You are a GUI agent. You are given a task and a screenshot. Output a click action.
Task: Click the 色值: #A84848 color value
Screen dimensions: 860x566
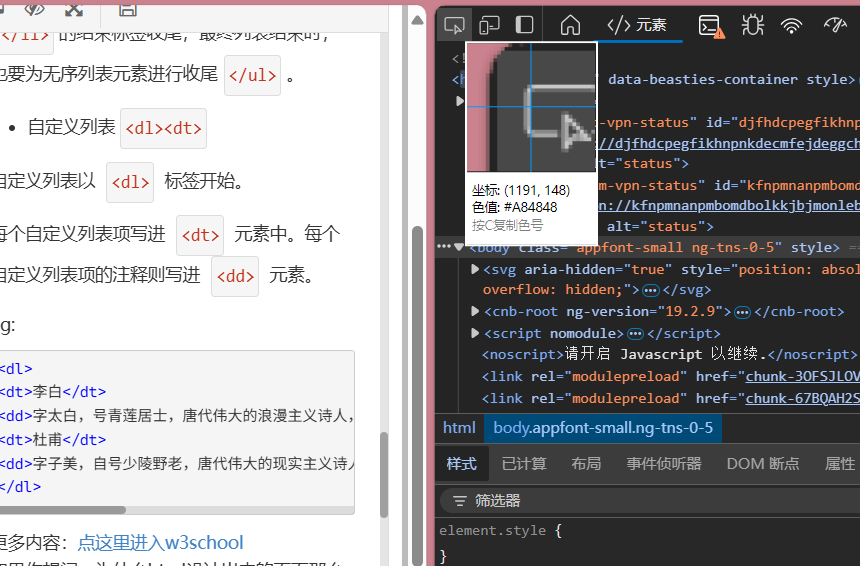[514, 207]
